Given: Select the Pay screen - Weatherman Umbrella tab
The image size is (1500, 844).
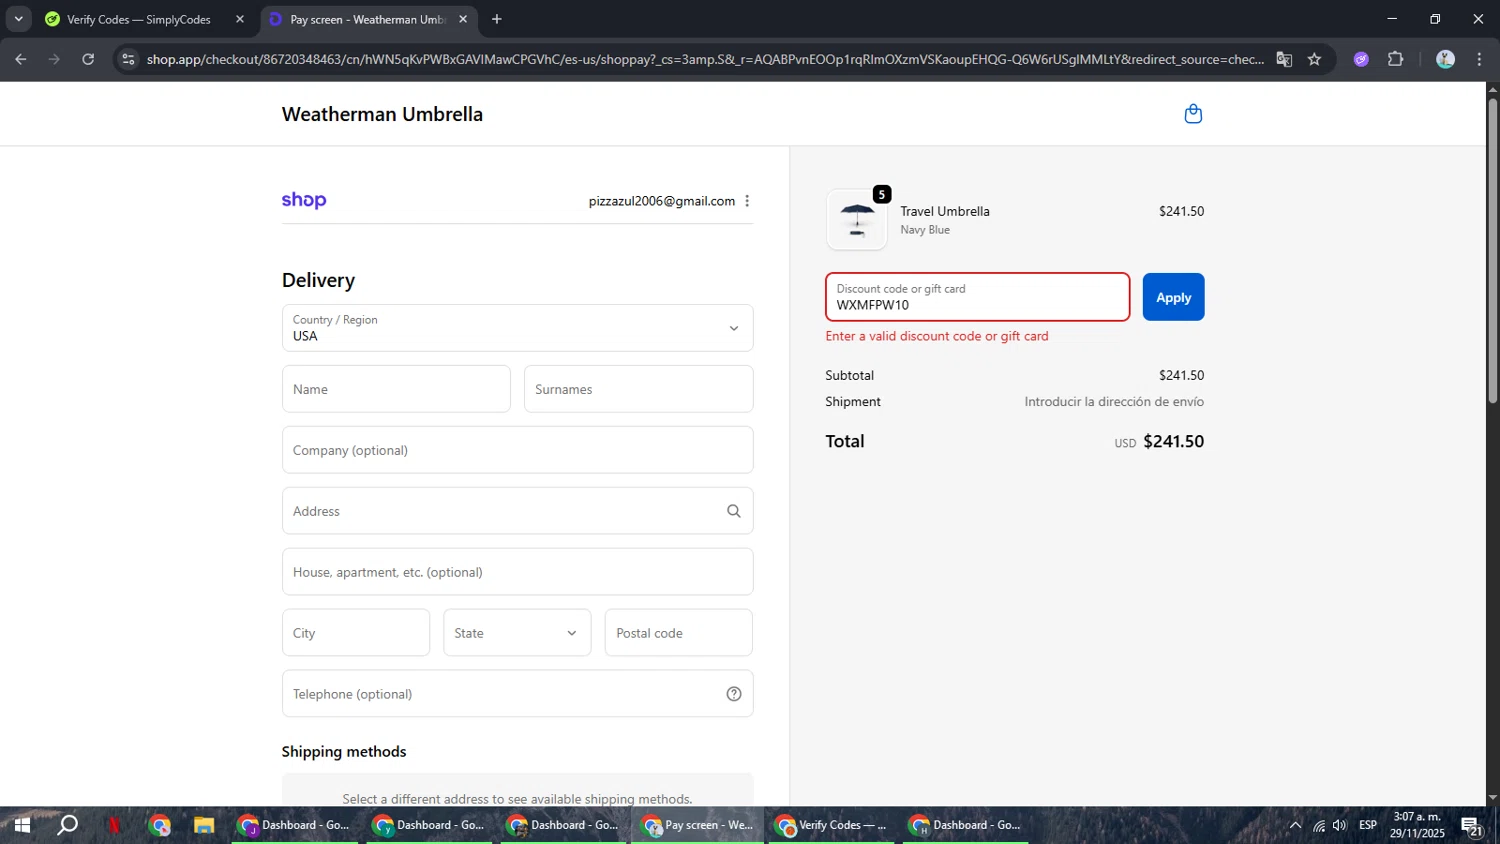Looking at the screenshot, I should click(368, 19).
